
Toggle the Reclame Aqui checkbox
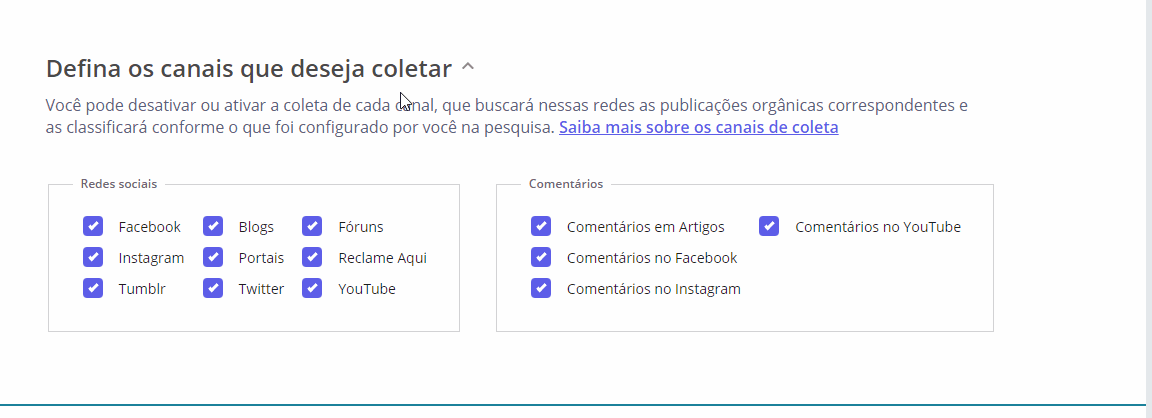coord(312,258)
